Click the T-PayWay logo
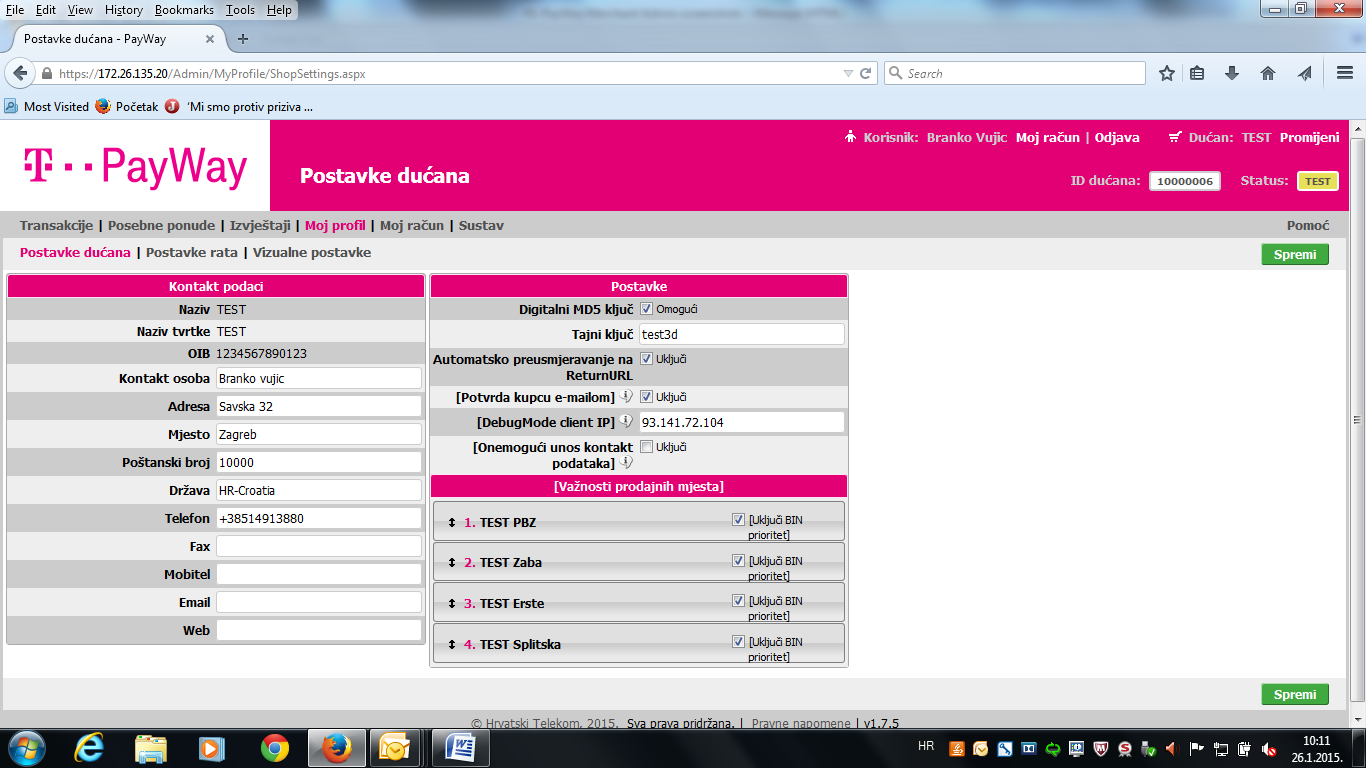 click(135, 166)
